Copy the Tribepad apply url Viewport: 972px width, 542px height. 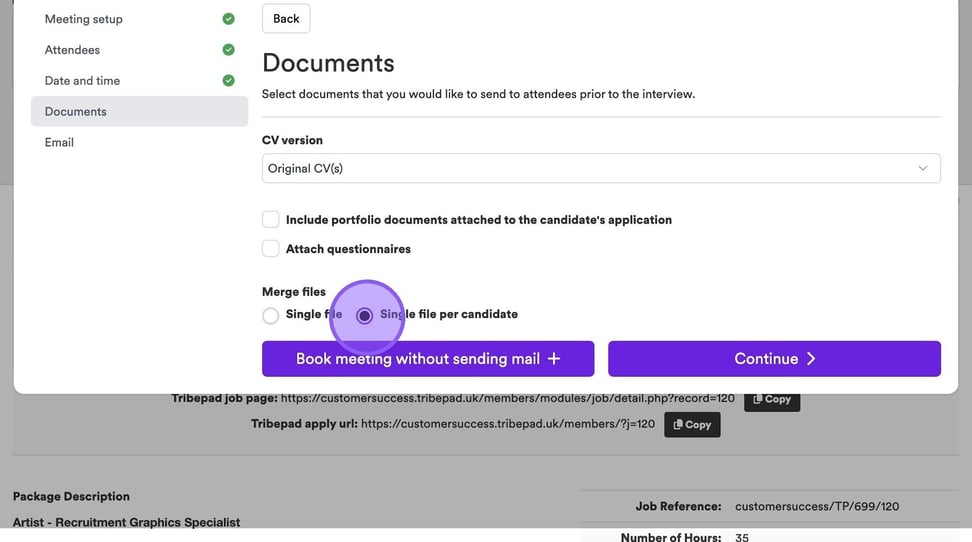coord(691,425)
